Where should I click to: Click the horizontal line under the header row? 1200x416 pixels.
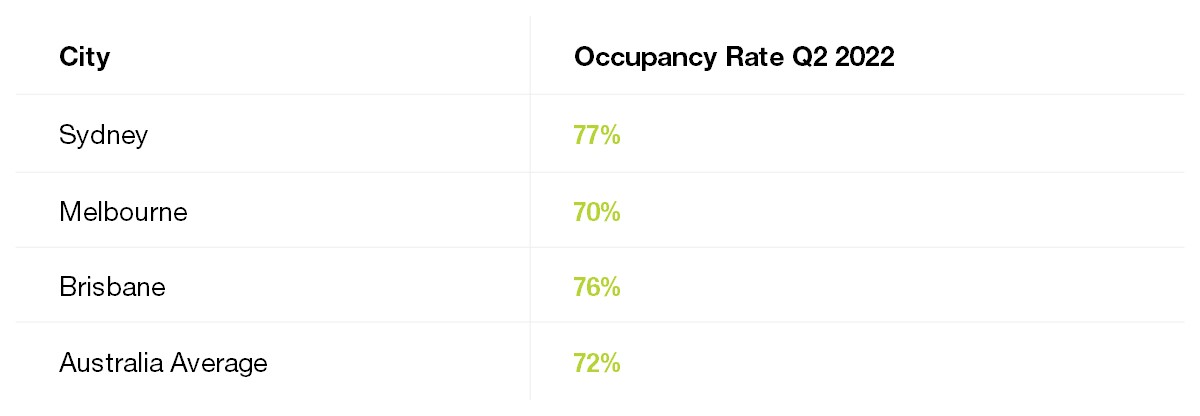tap(600, 95)
